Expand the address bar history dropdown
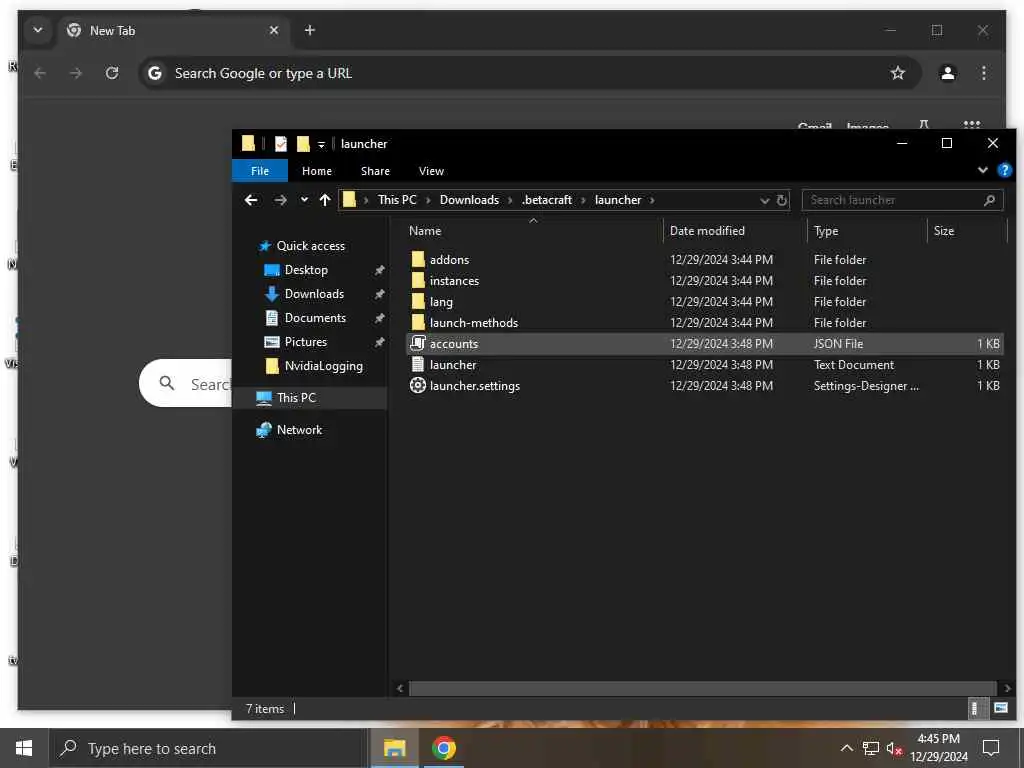Screen dimensions: 1024x768 pos(765,200)
